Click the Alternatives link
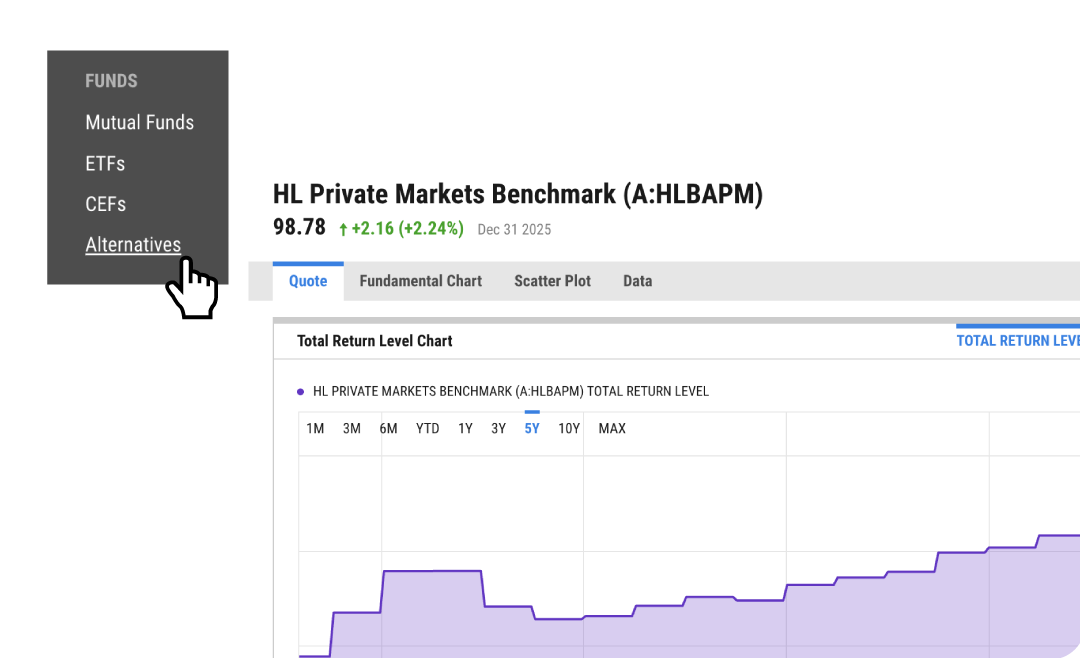The width and height of the screenshot is (1080, 658). tap(133, 245)
